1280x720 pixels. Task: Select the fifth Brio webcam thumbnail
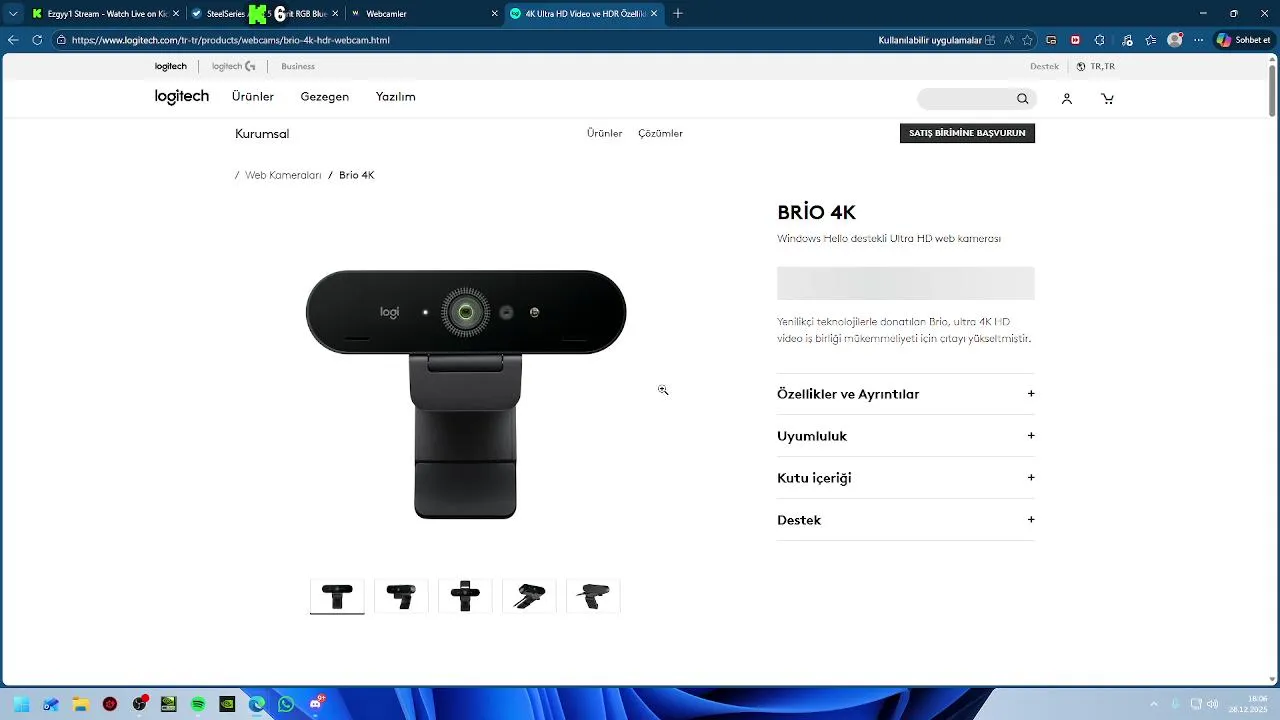click(x=593, y=596)
